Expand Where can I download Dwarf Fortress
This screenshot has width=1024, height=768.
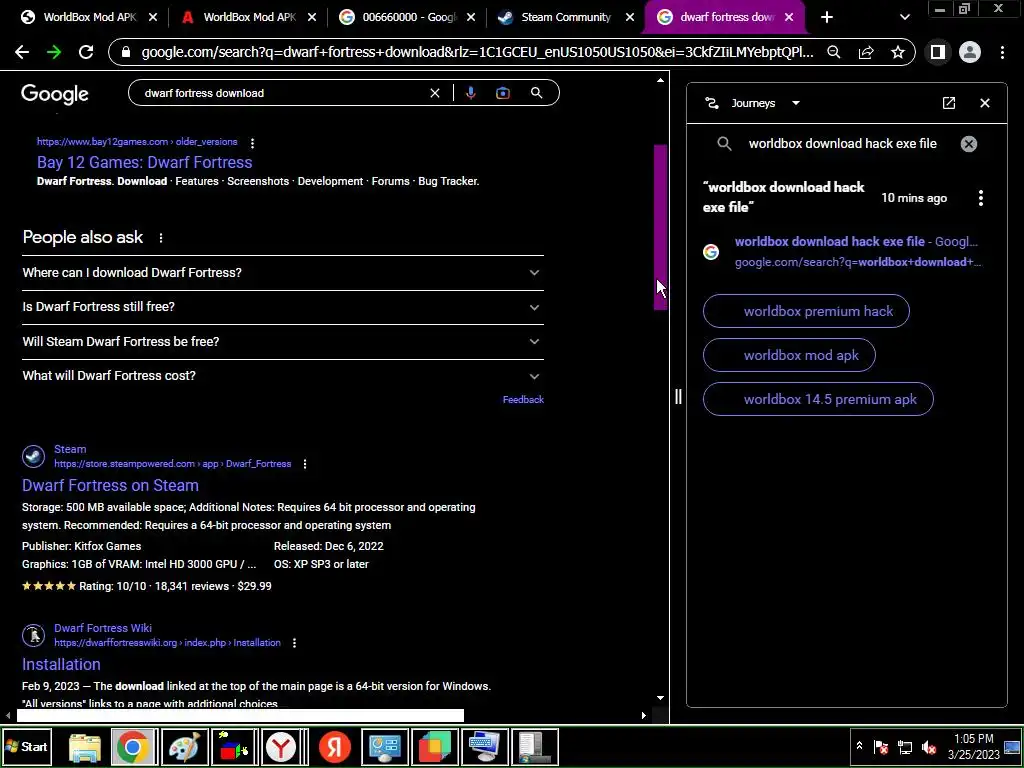283,272
